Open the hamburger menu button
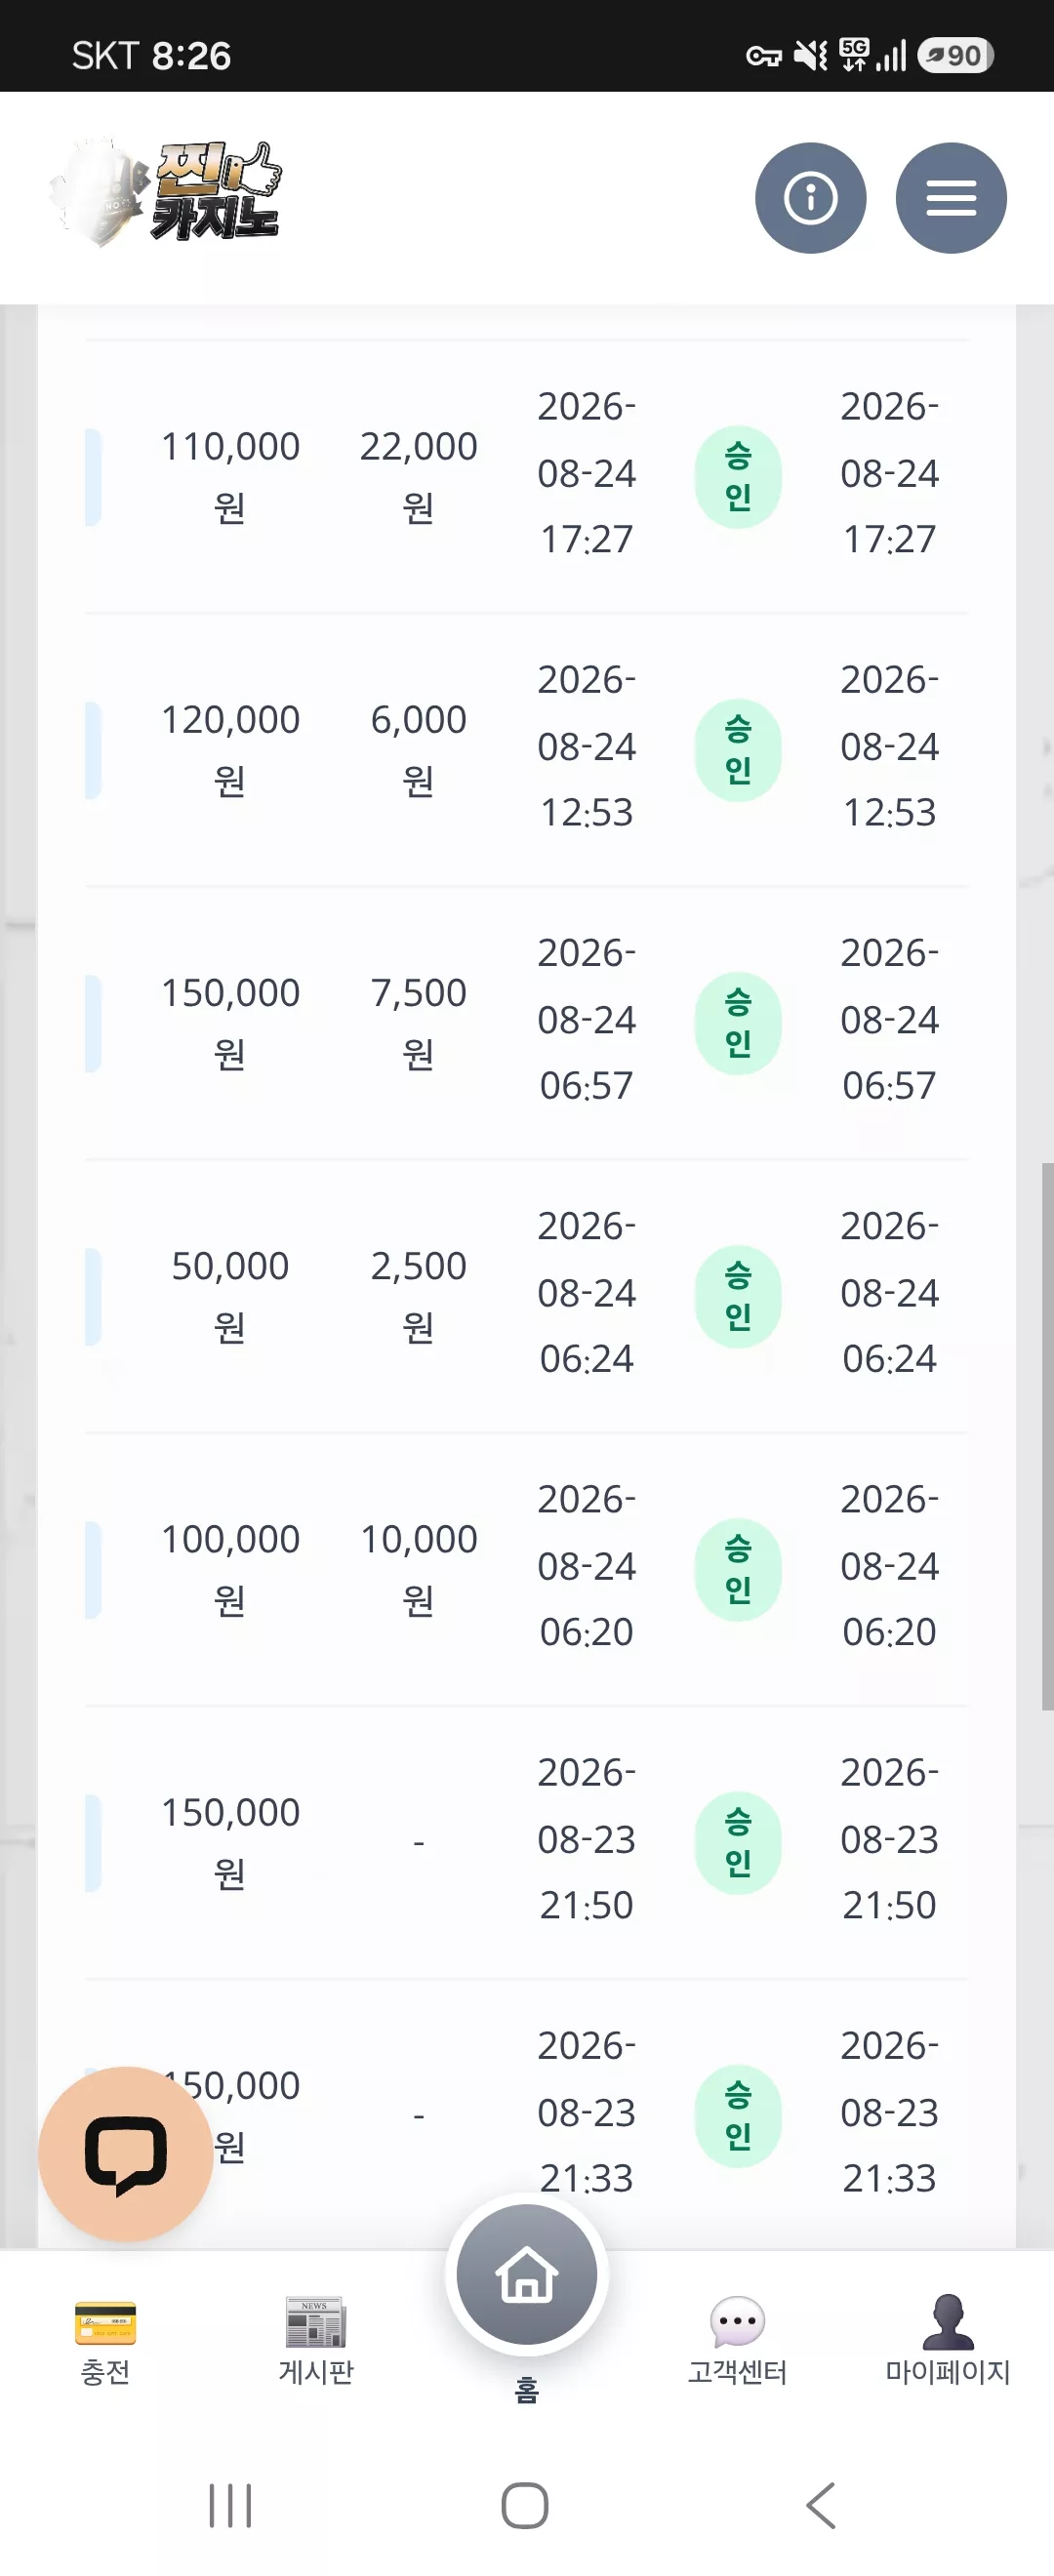Viewport: 1054px width, 2576px height. pos(950,198)
